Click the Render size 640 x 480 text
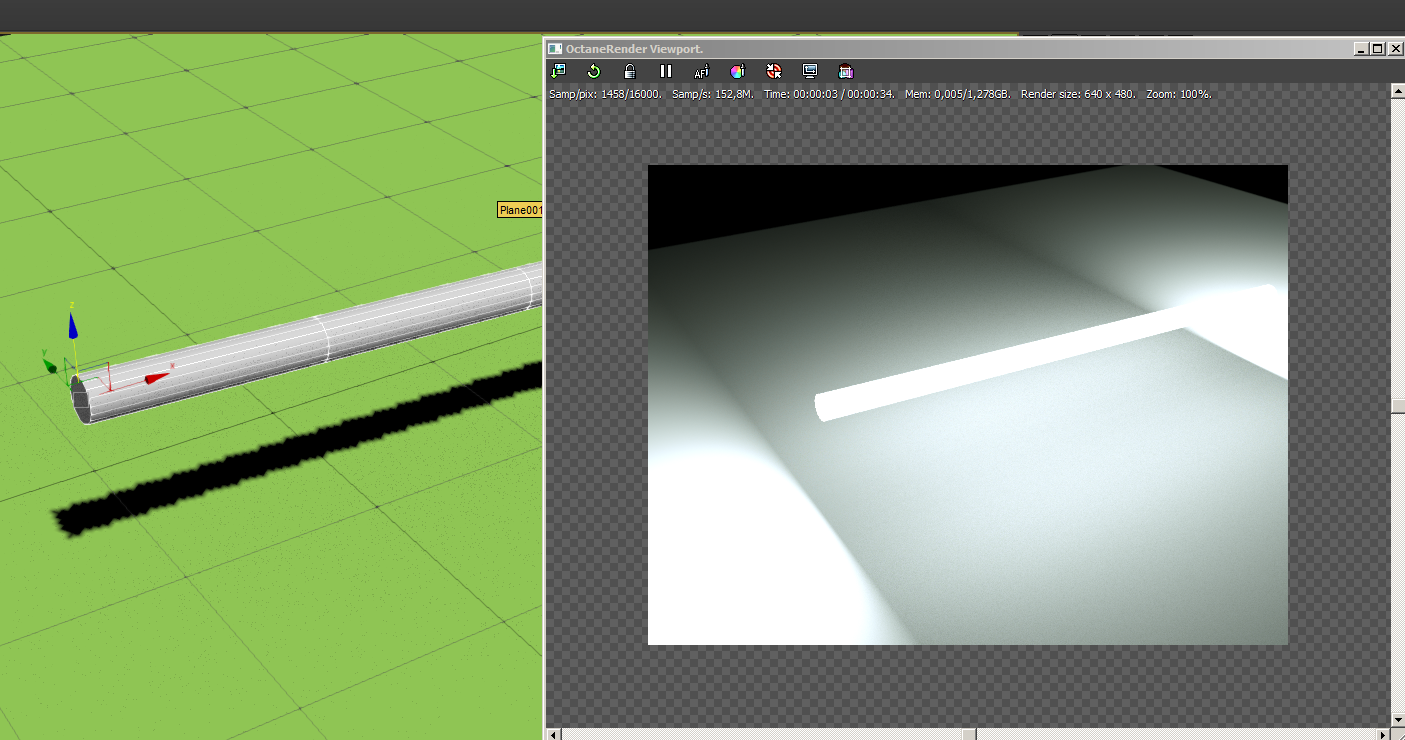This screenshot has height=740, width=1405. click(1079, 94)
